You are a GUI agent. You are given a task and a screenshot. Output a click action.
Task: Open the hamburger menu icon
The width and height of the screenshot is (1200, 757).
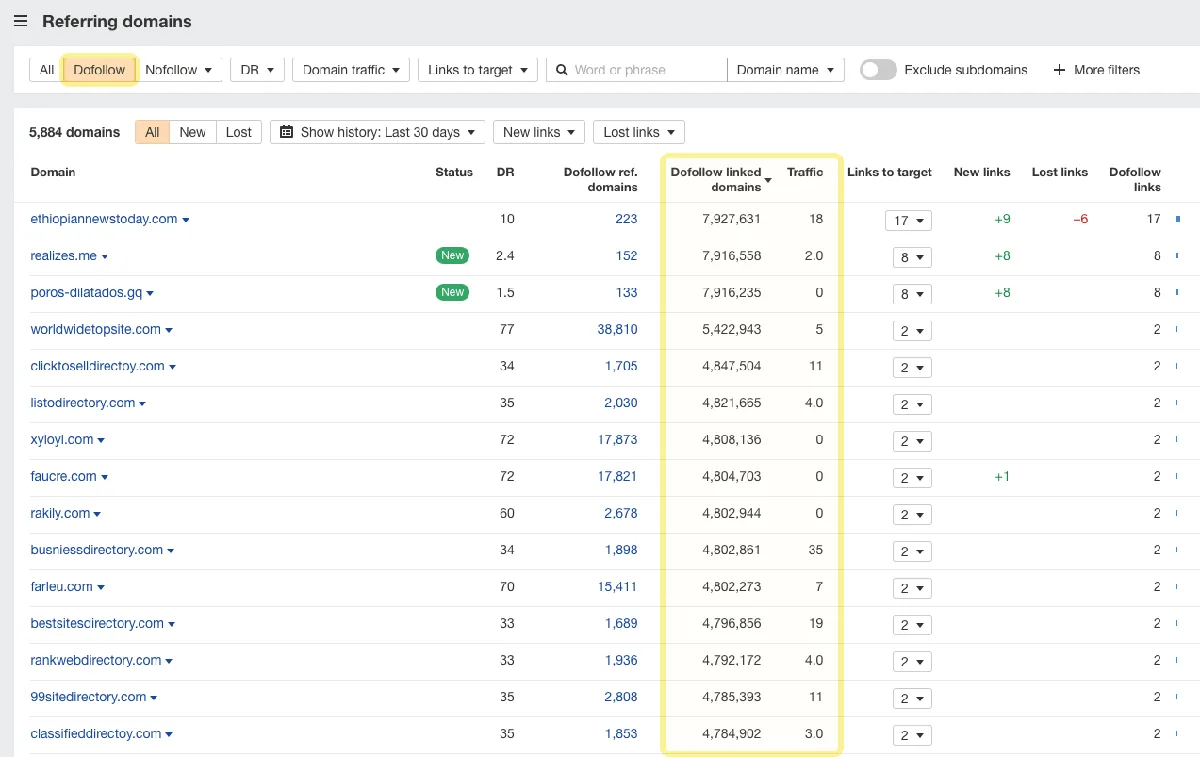(x=20, y=21)
